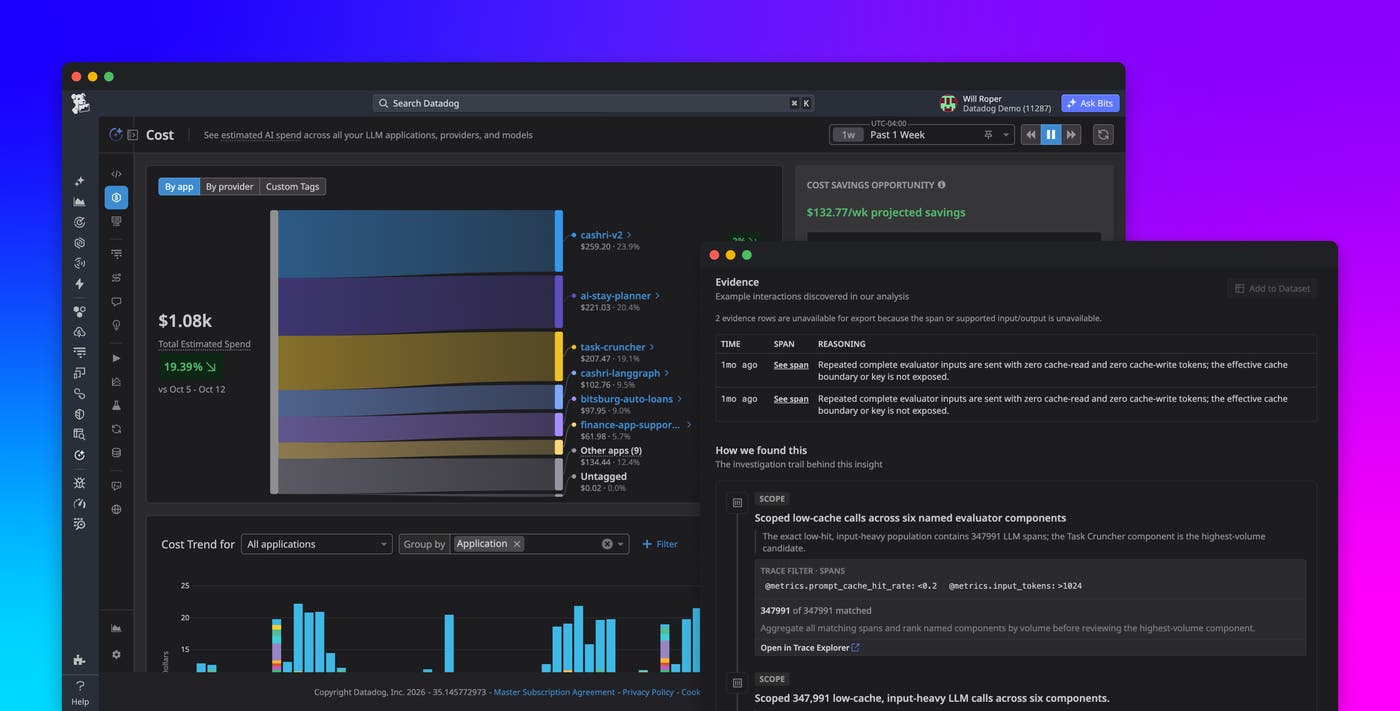The height and width of the screenshot is (711, 1400).
Task: Open the database icon in secondary sidebar
Action: pos(116,453)
